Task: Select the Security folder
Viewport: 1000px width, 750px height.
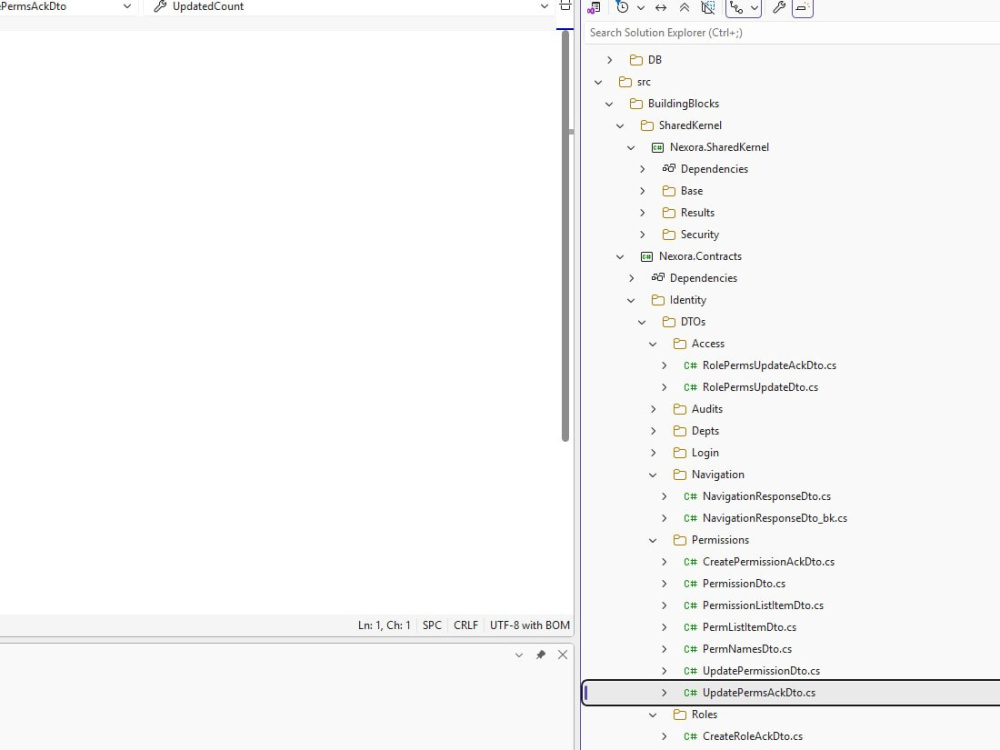Action: tap(700, 235)
